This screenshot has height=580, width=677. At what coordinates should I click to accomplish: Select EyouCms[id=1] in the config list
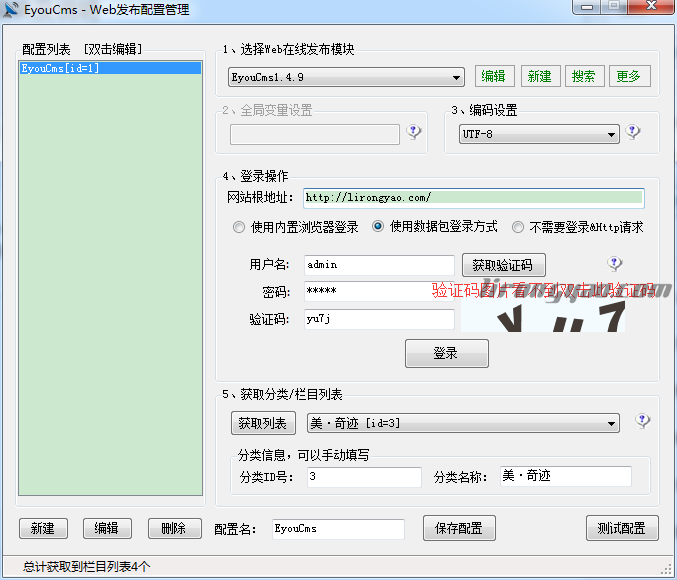[111, 68]
